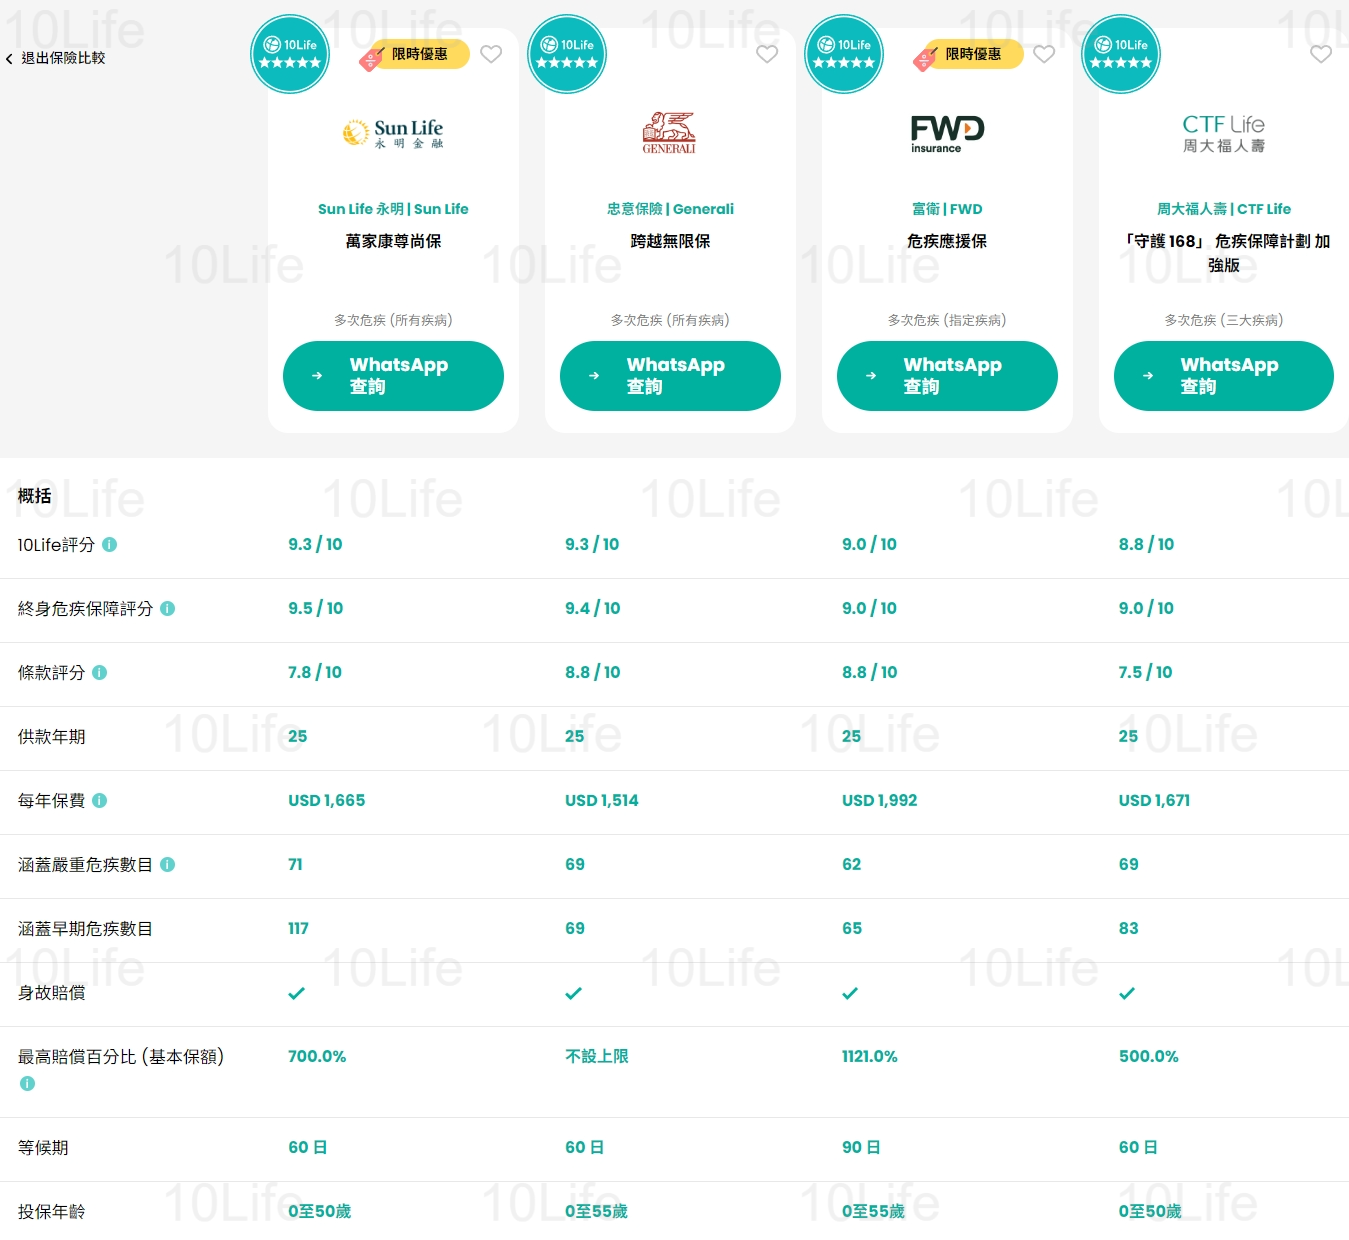Viewport: 1349px width, 1240px height.
Task: Click info icon beside 每年保費
Action: (x=100, y=801)
